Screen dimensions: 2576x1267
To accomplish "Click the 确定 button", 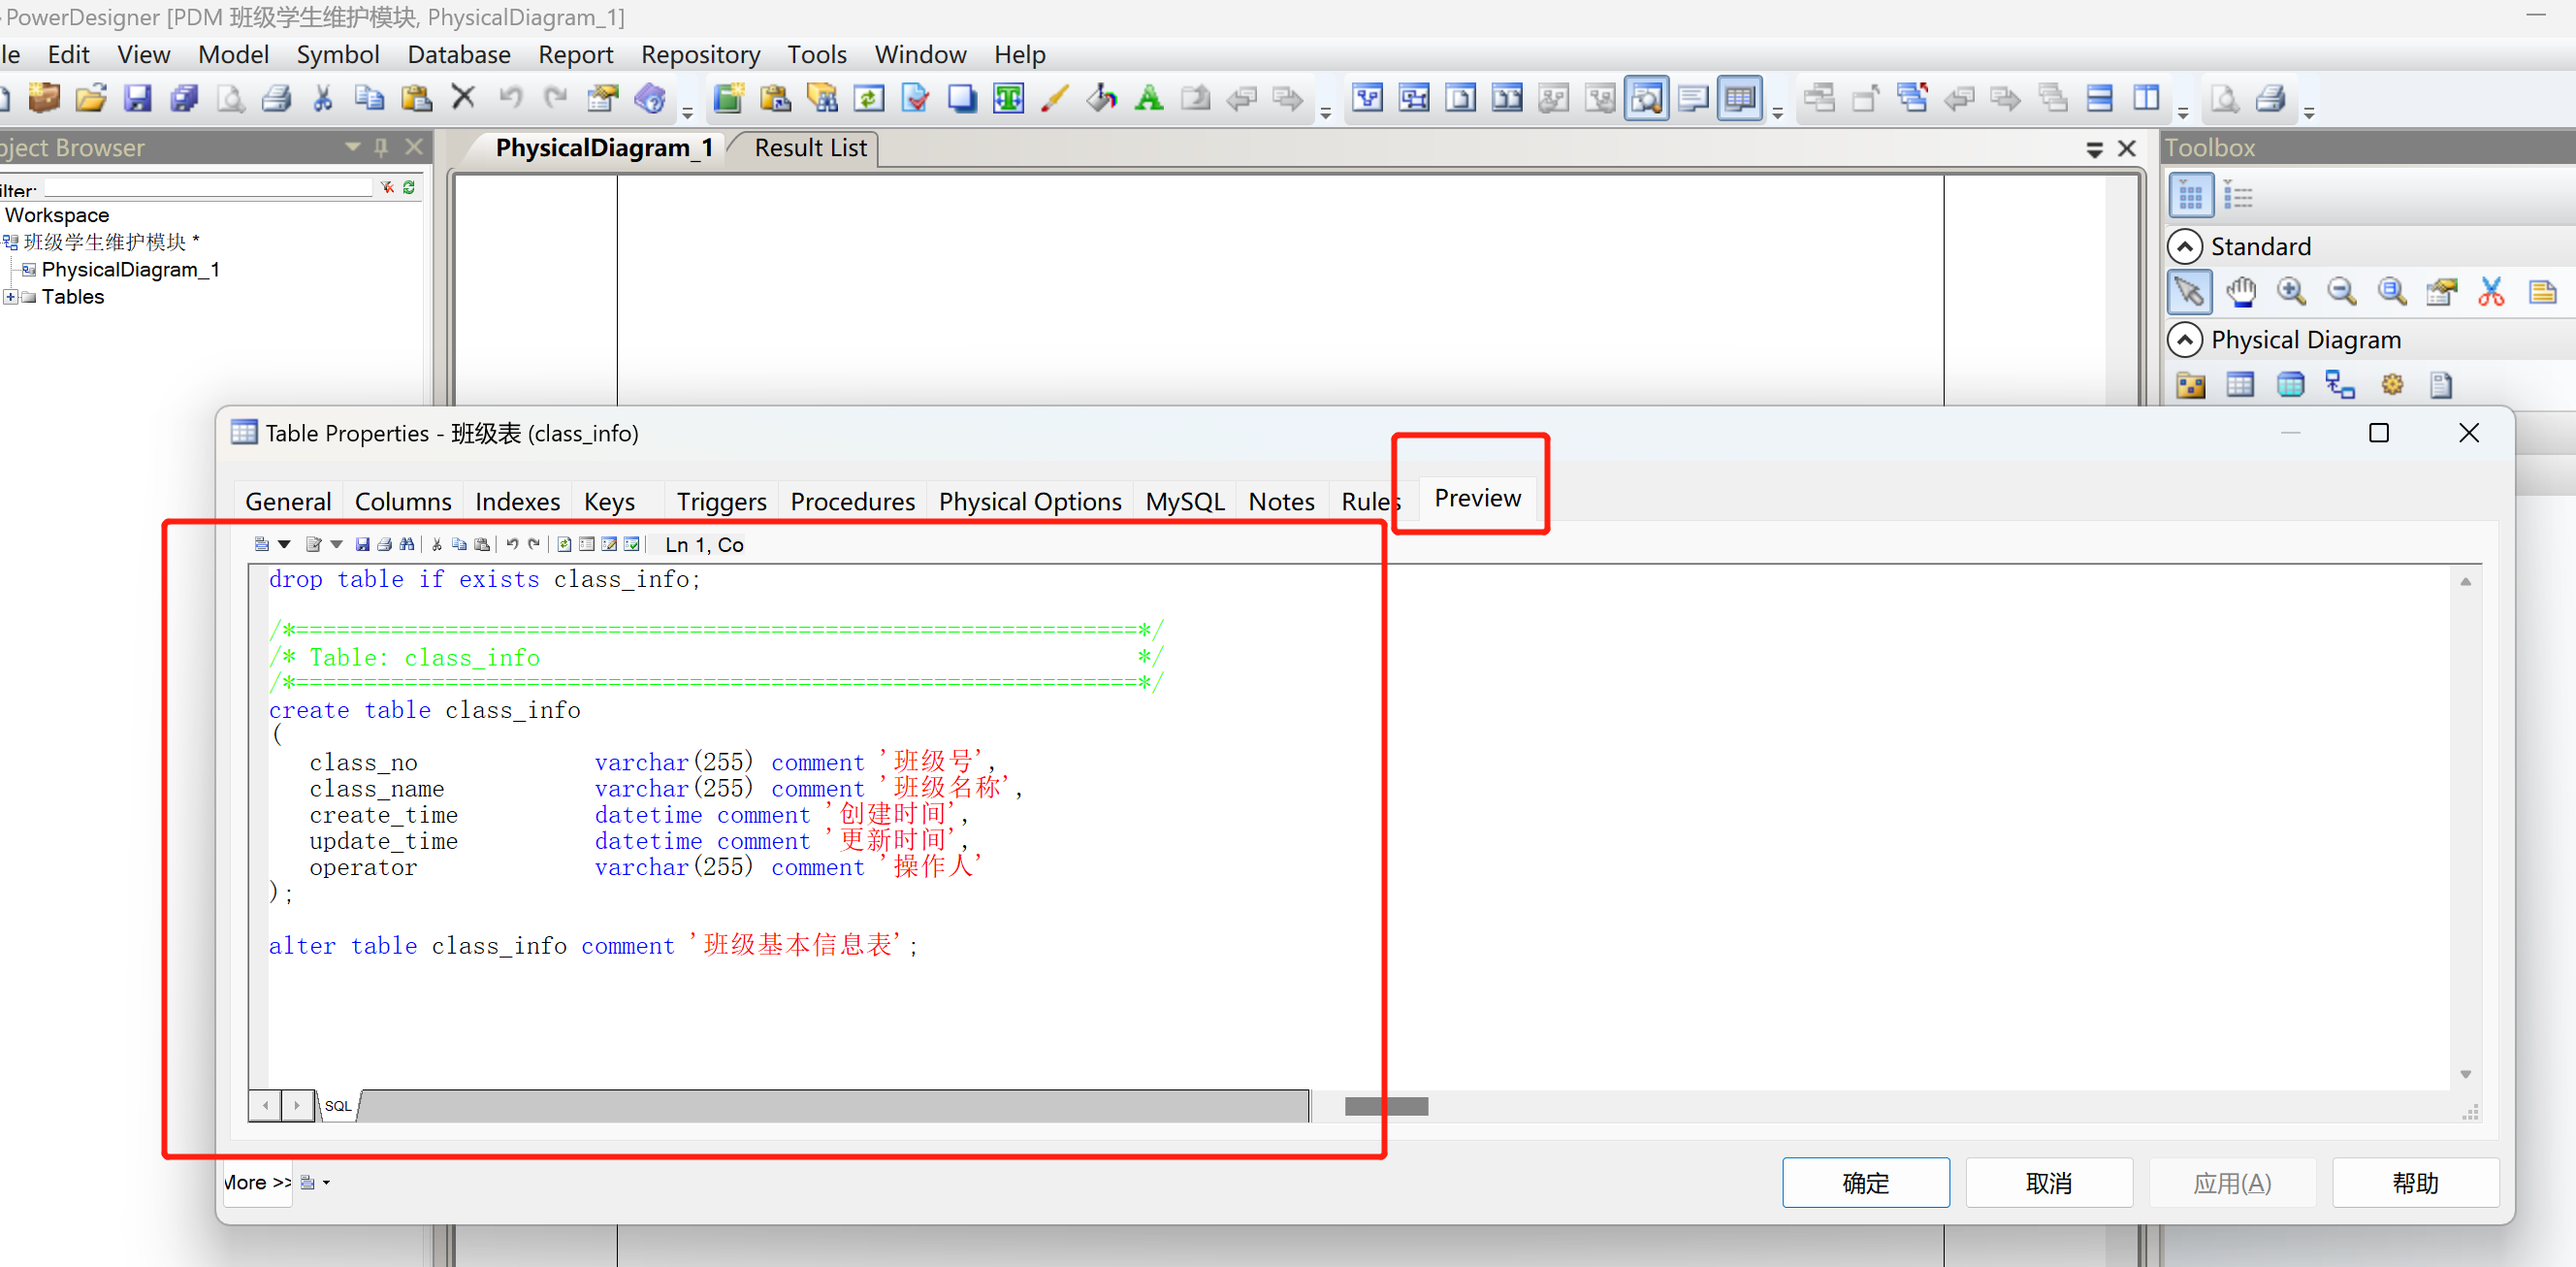I will (x=1865, y=1183).
